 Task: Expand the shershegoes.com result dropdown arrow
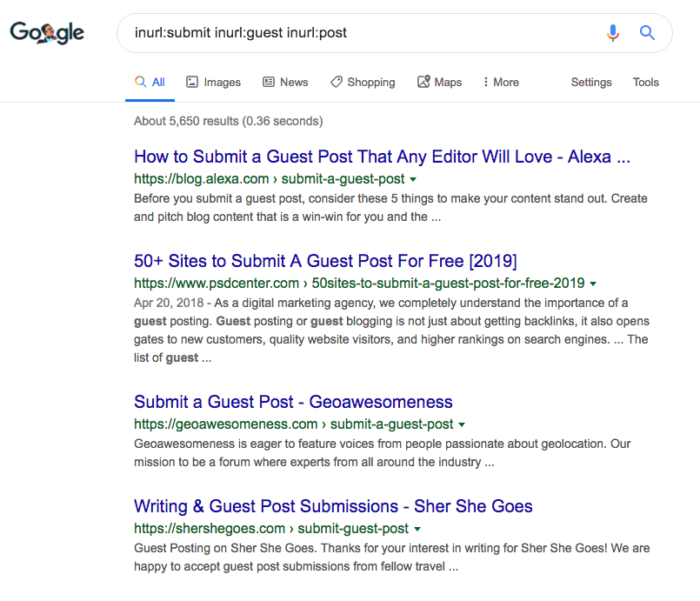tap(417, 529)
